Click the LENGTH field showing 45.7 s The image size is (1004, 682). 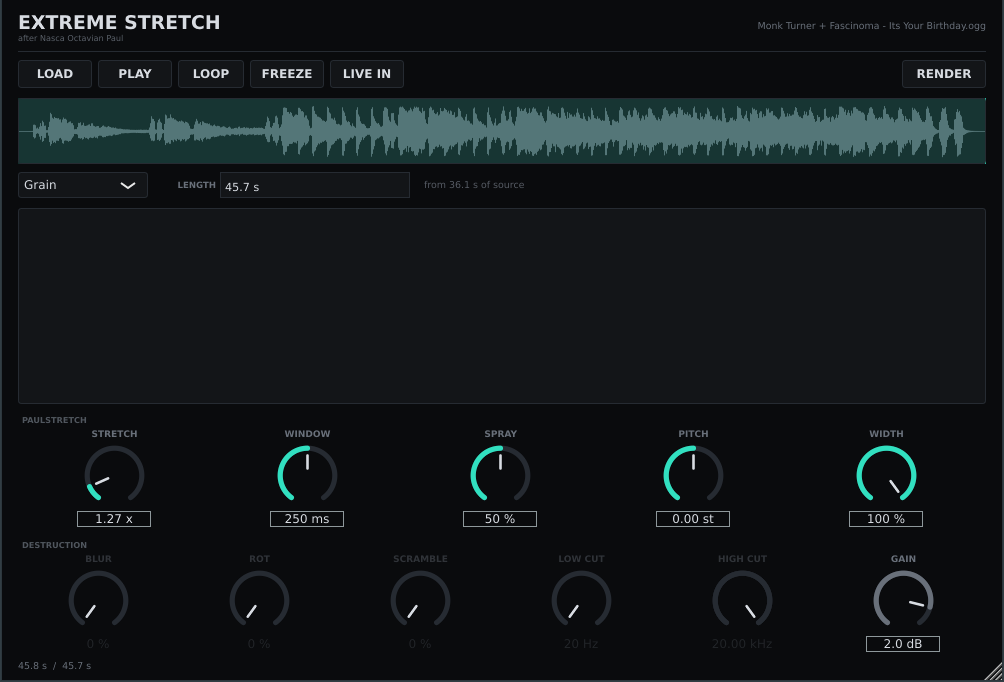click(315, 185)
